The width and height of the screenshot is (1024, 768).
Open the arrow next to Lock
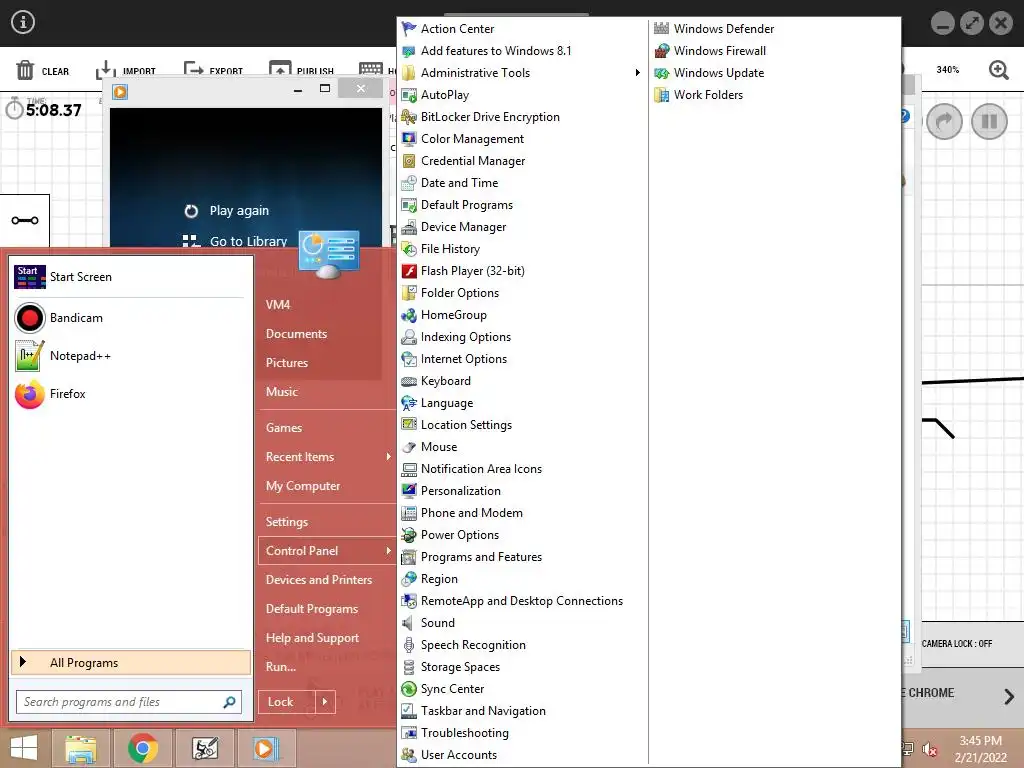click(x=325, y=702)
